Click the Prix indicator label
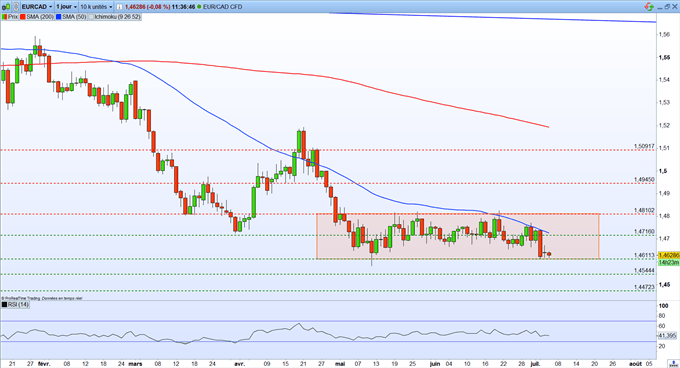 click(x=13, y=17)
